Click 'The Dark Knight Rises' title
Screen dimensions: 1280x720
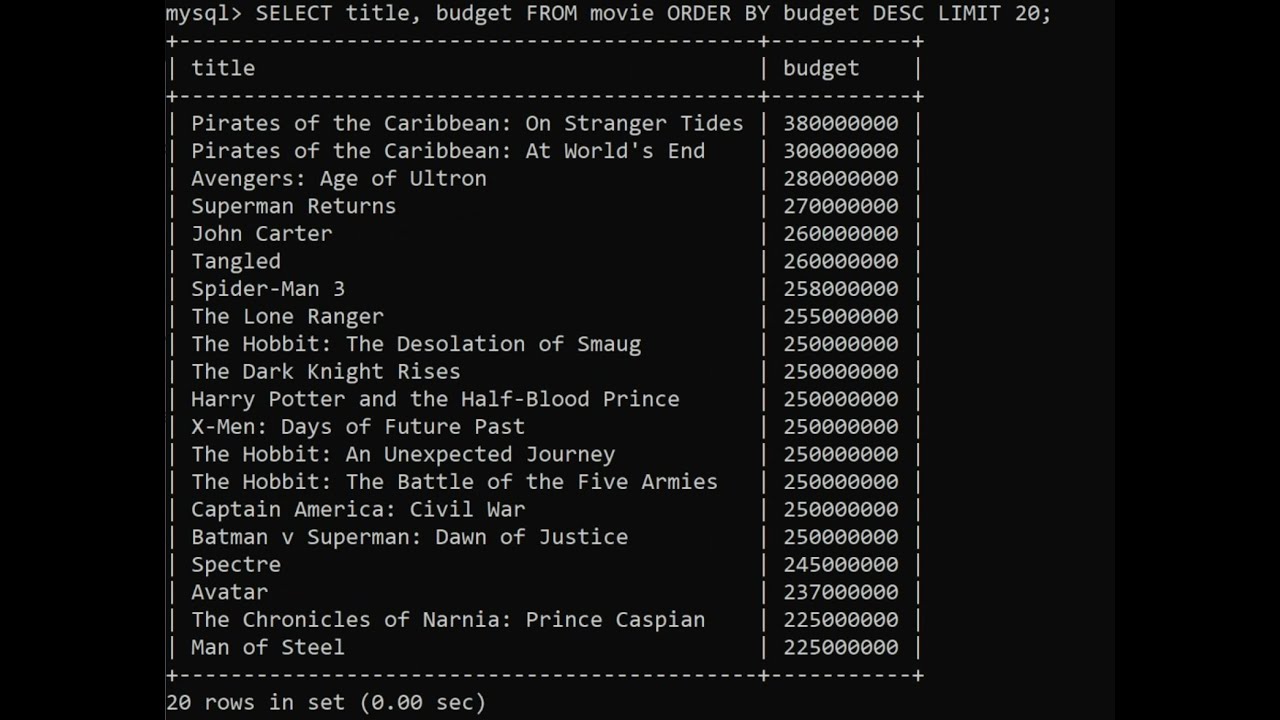click(325, 371)
